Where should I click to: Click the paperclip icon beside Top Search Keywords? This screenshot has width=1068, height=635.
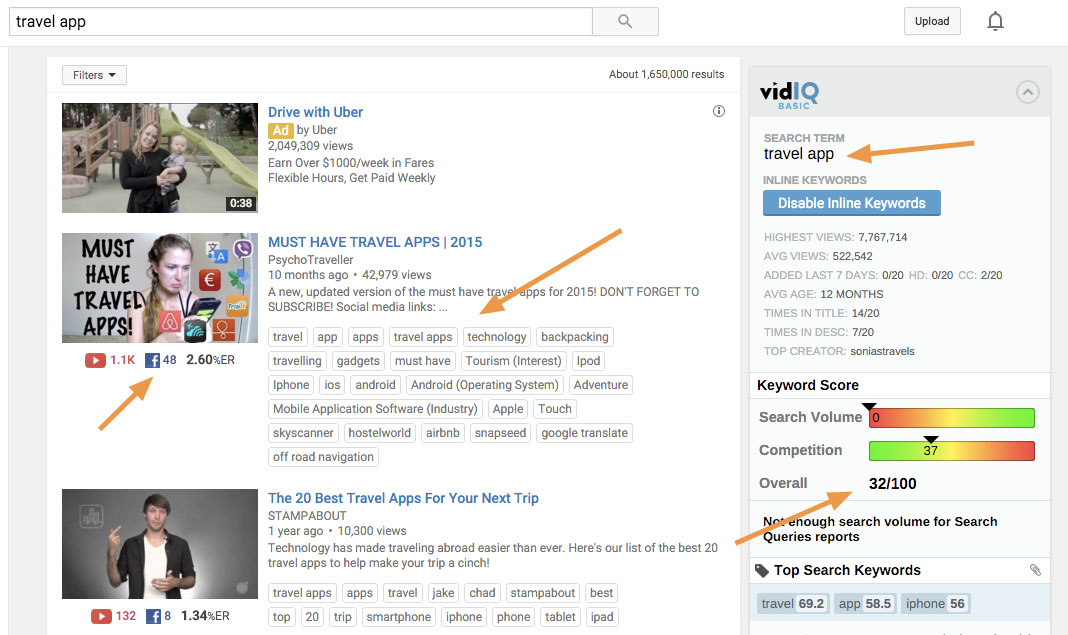(1035, 570)
